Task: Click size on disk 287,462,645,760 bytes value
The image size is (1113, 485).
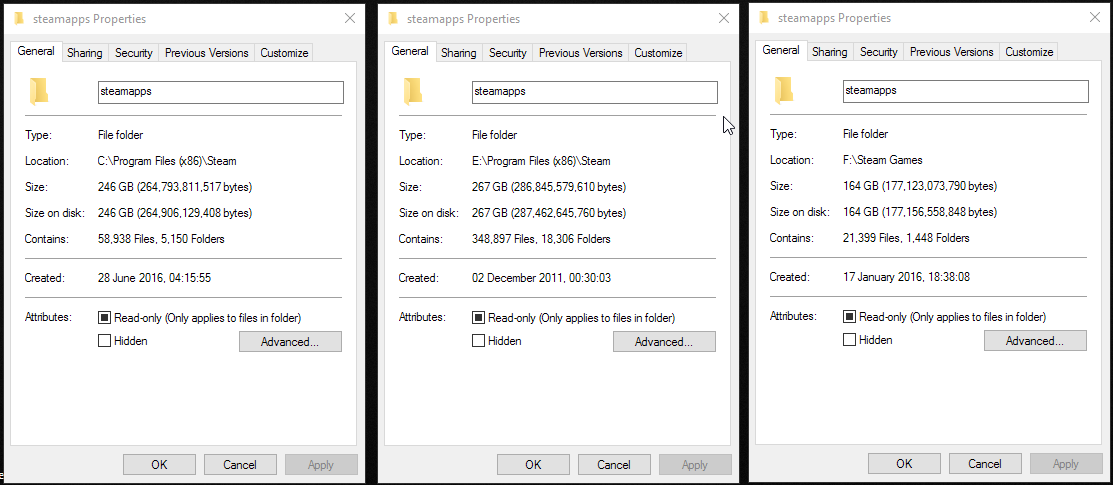Action: [x=549, y=213]
